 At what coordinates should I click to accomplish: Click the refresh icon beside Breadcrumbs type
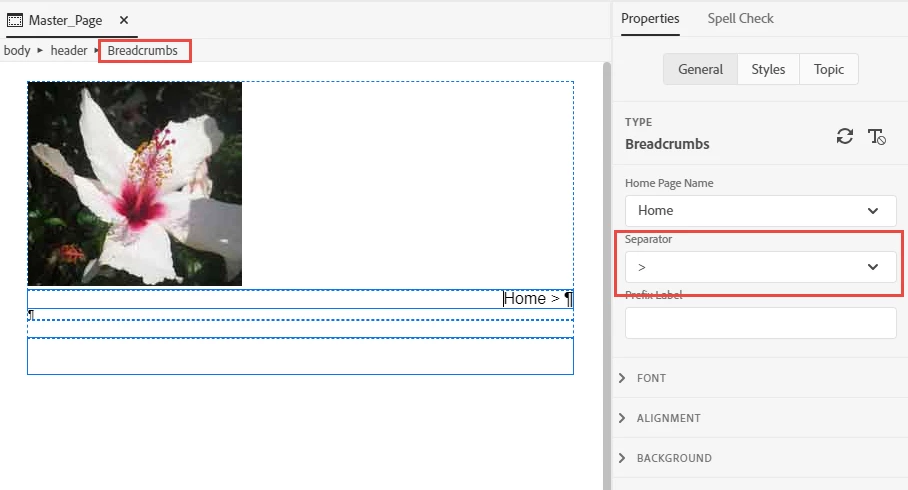click(844, 136)
